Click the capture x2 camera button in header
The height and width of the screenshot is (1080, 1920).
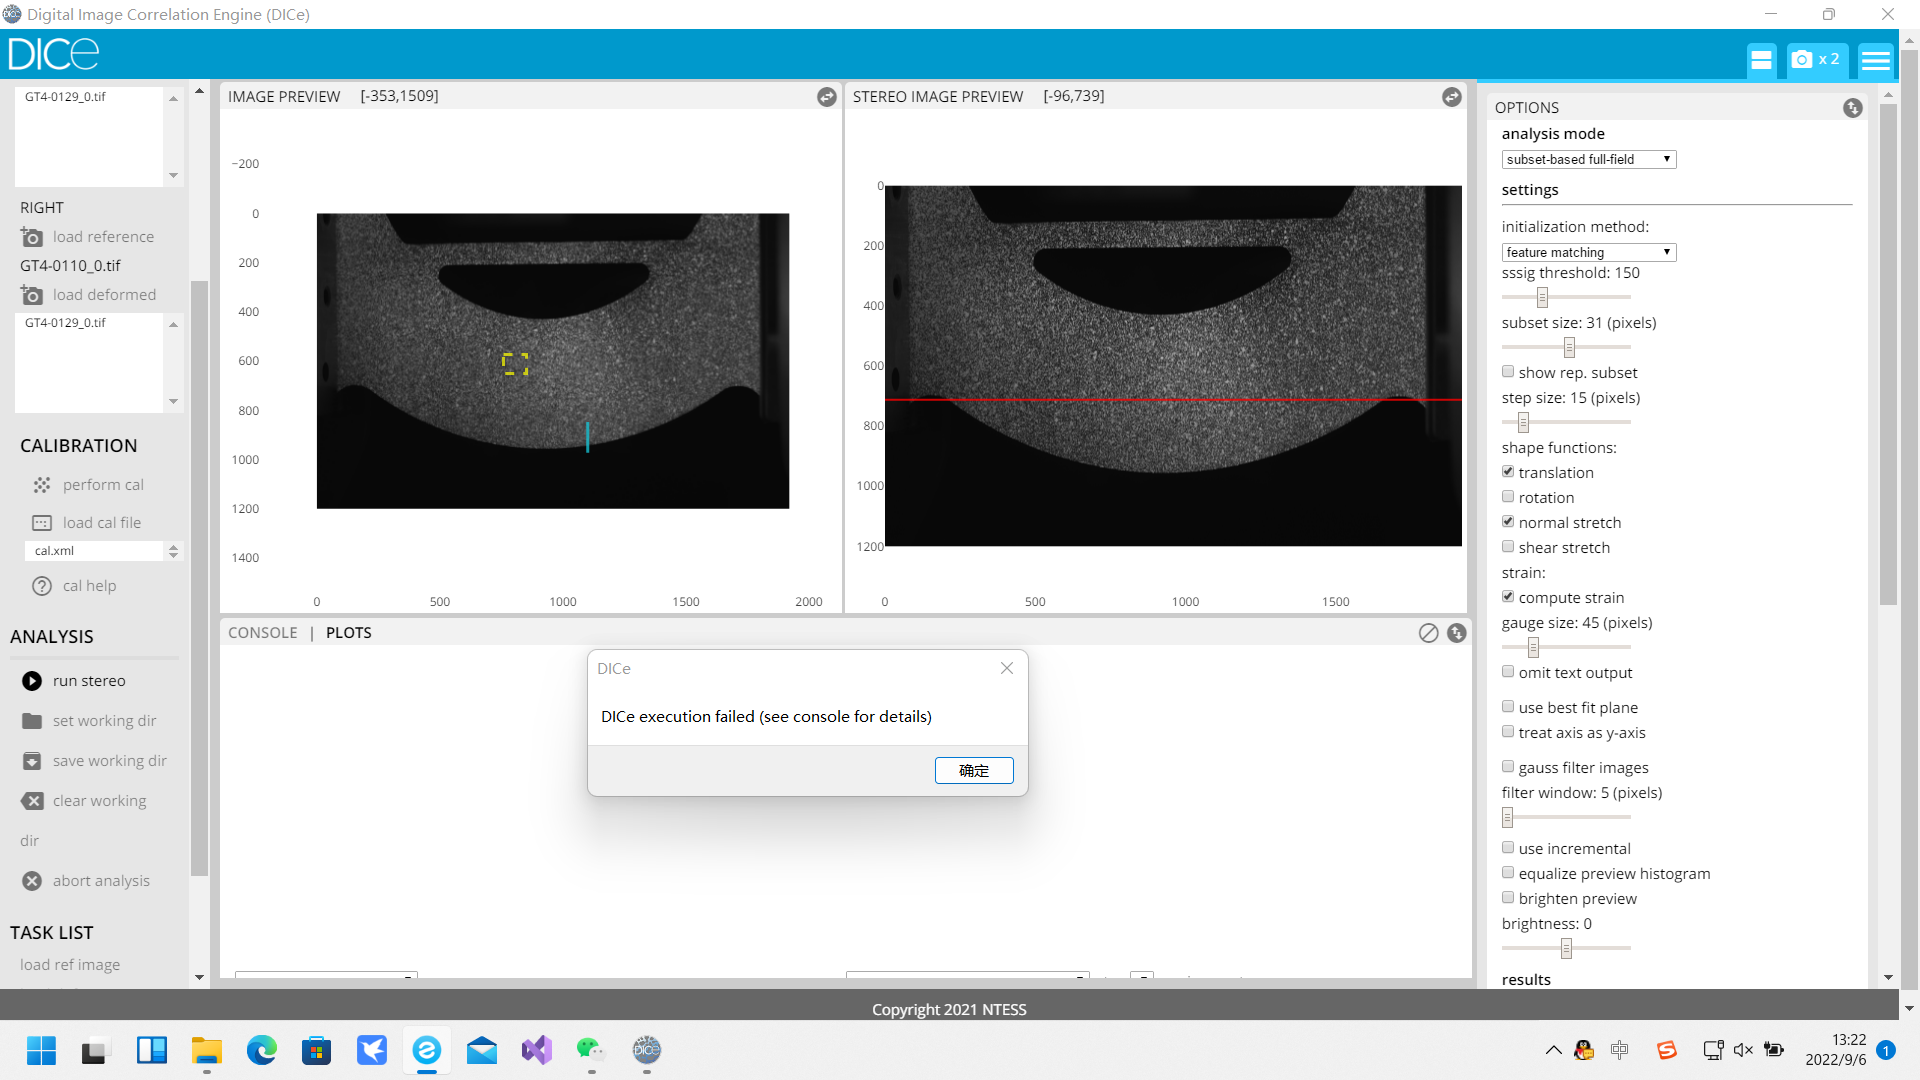(x=1816, y=59)
